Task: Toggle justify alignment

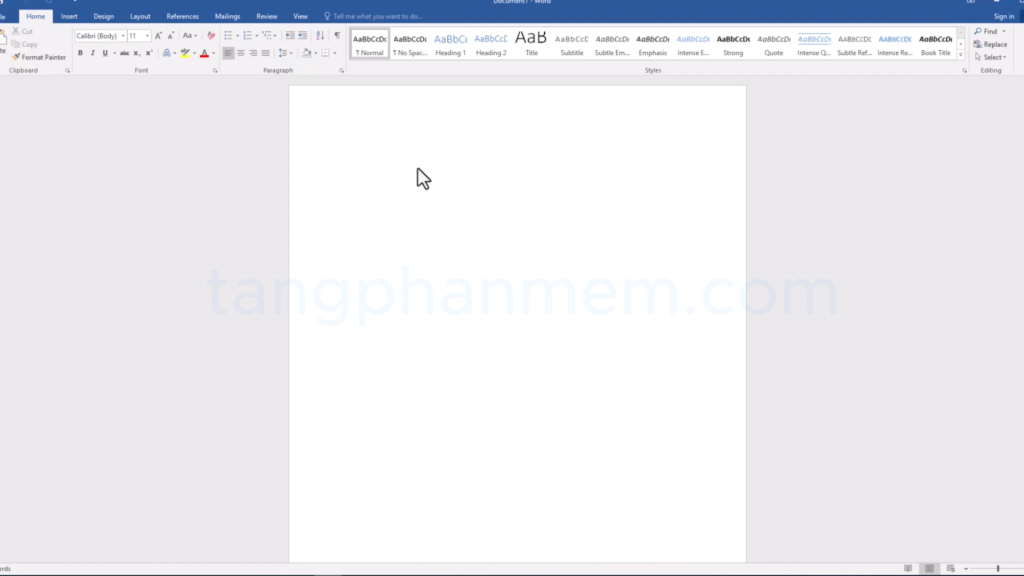Action: pos(265,53)
